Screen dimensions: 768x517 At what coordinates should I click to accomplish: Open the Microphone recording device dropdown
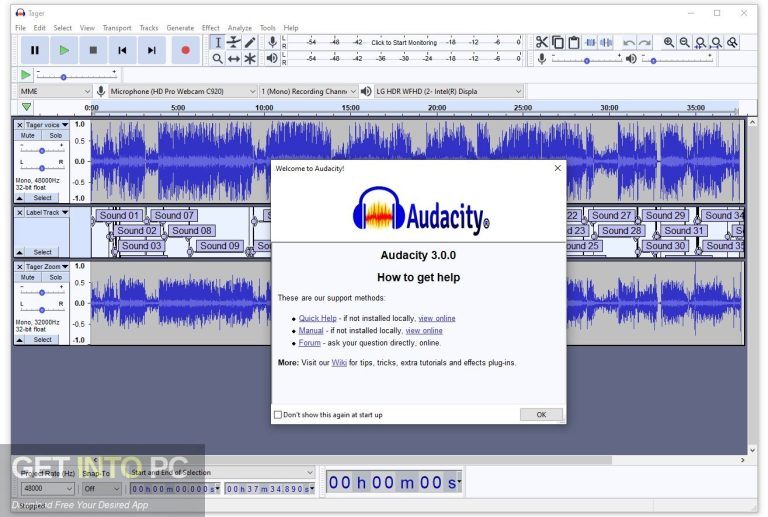(182, 91)
